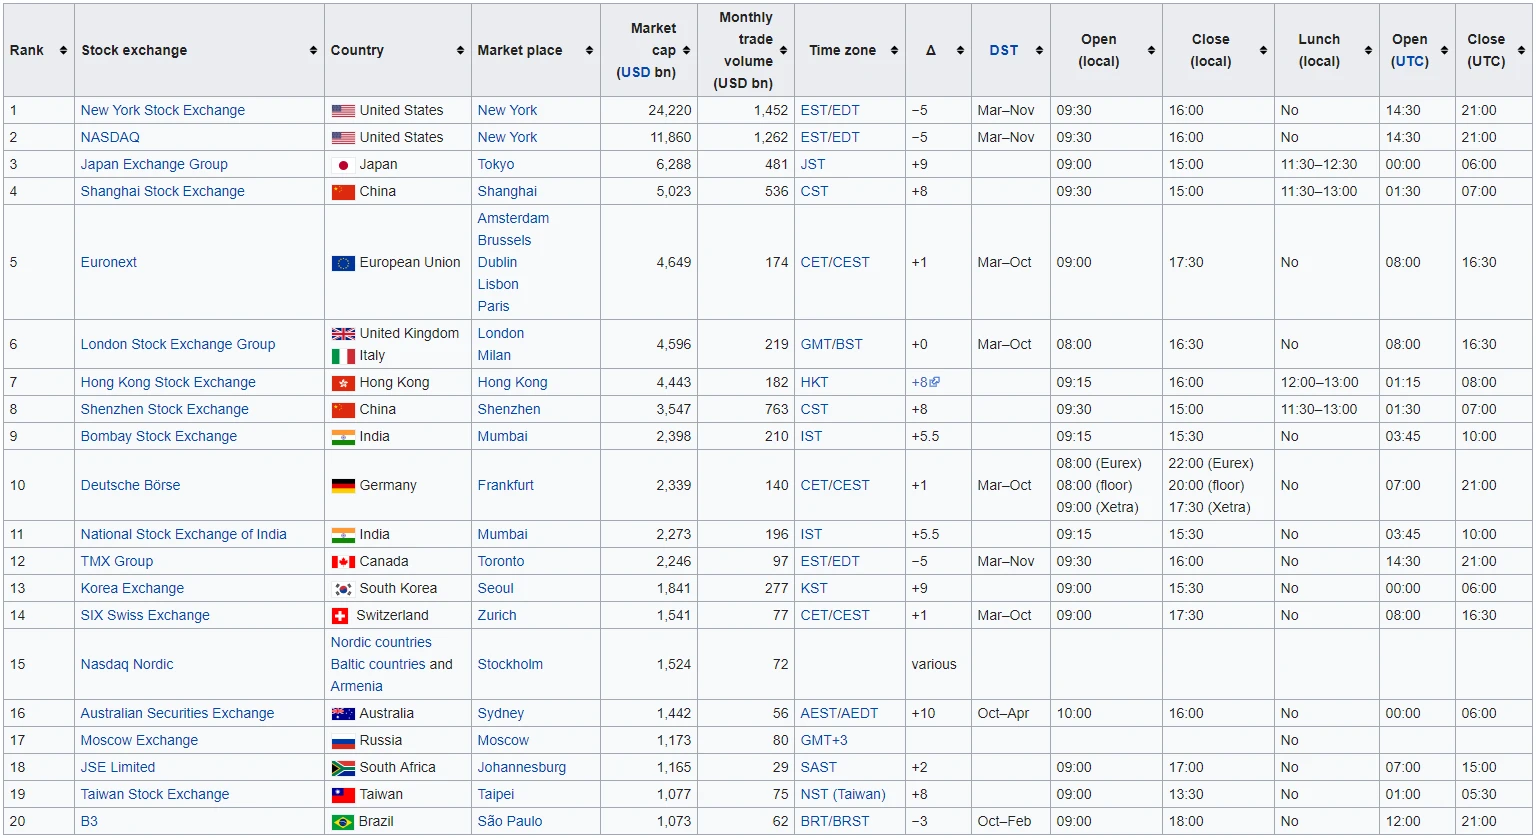Sort by DST column arrows
Viewport: 1536px width, 838px height.
click(x=1039, y=50)
